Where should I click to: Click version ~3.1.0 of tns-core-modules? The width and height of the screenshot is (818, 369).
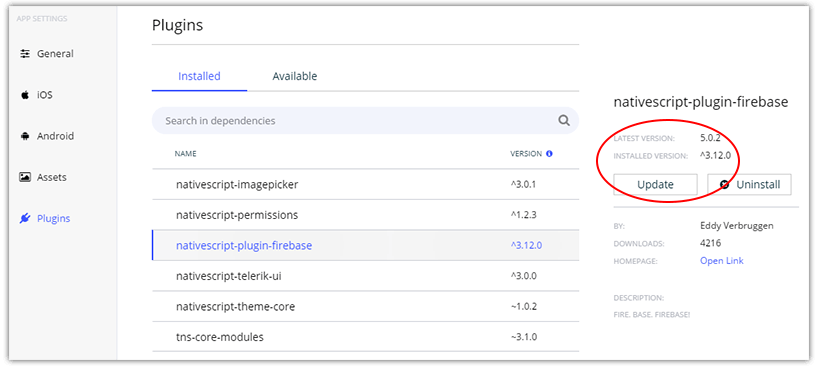523,337
